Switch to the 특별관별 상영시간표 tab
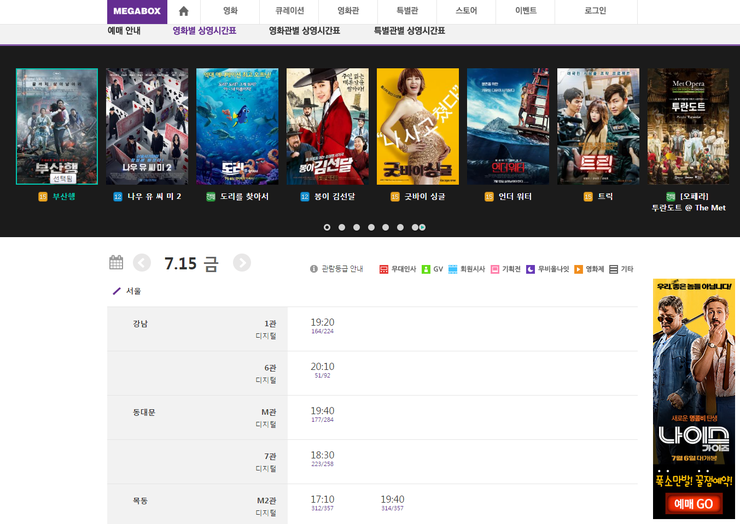 pyautogui.click(x=410, y=31)
